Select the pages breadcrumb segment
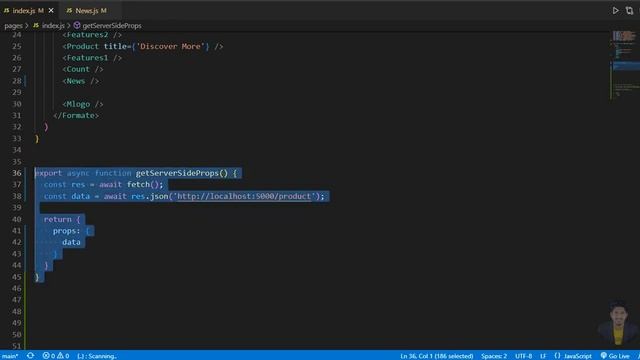The height and width of the screenshot is (360, 640). [13, 26]
